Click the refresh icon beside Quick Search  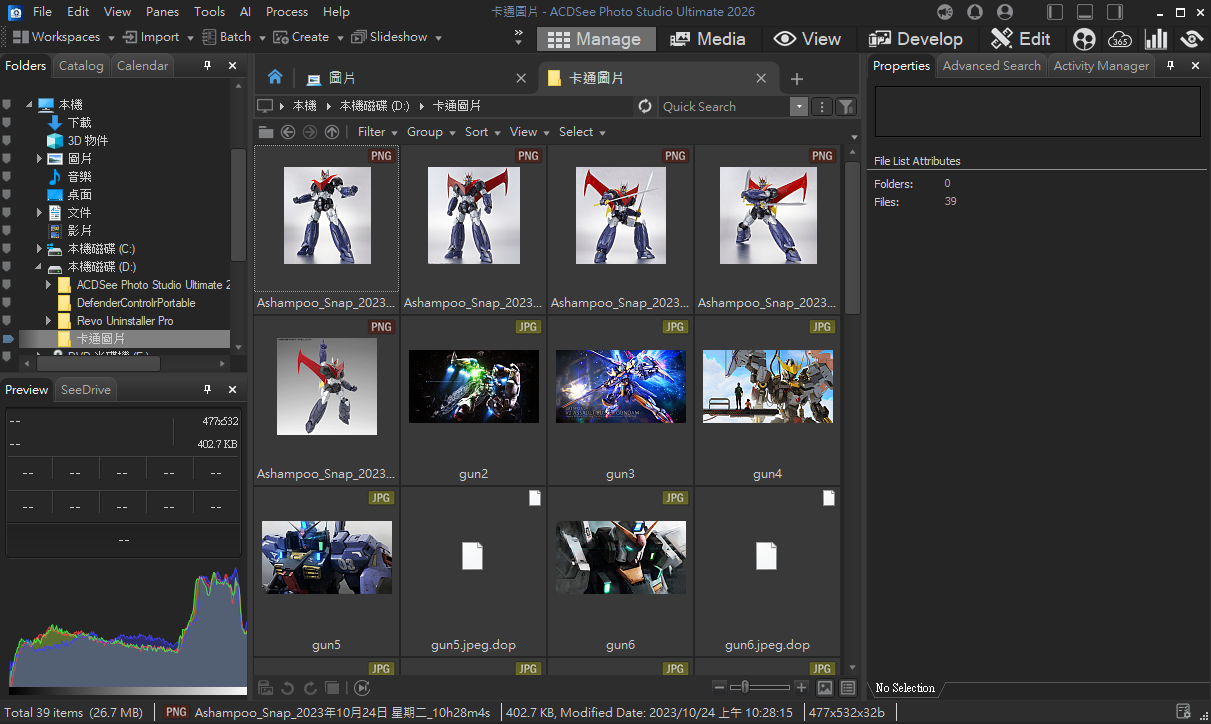[x=645, y=106]
